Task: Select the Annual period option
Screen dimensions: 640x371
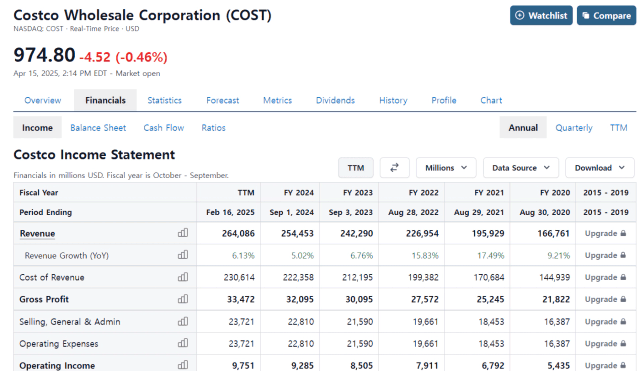Action: click(x=523, y=128)
